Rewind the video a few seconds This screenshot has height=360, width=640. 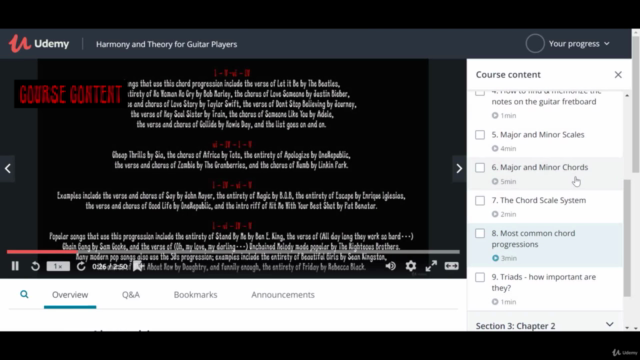[36, 266]
